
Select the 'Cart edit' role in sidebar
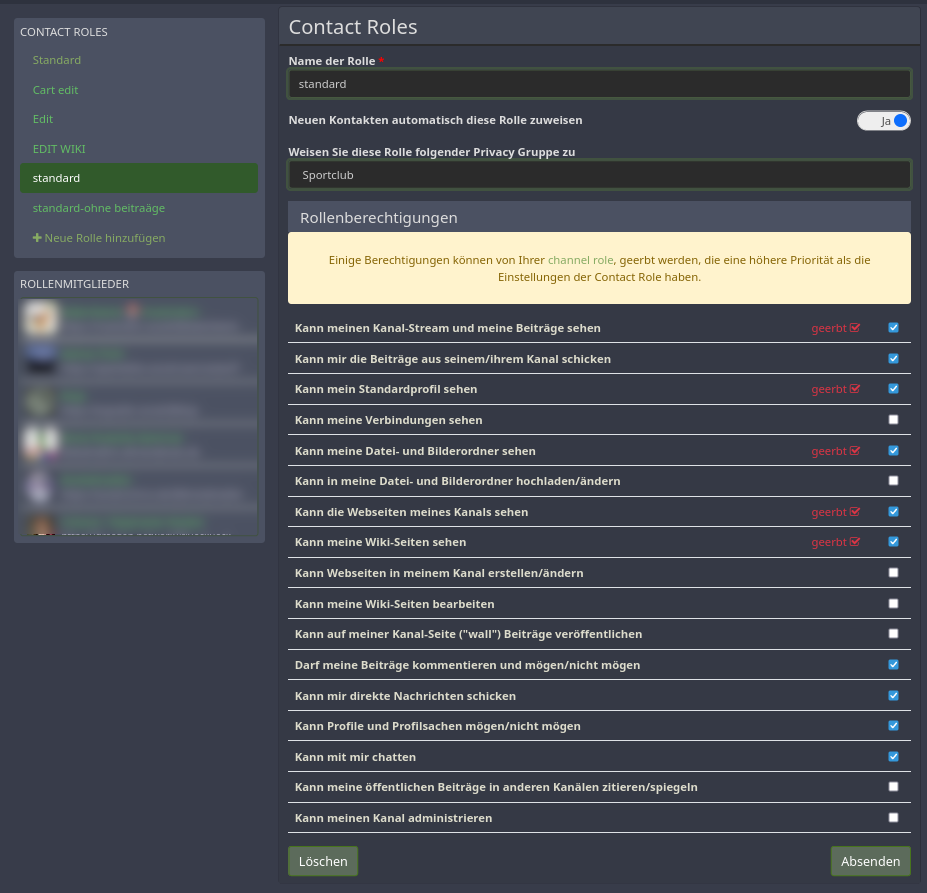click(x=55, y=90)
